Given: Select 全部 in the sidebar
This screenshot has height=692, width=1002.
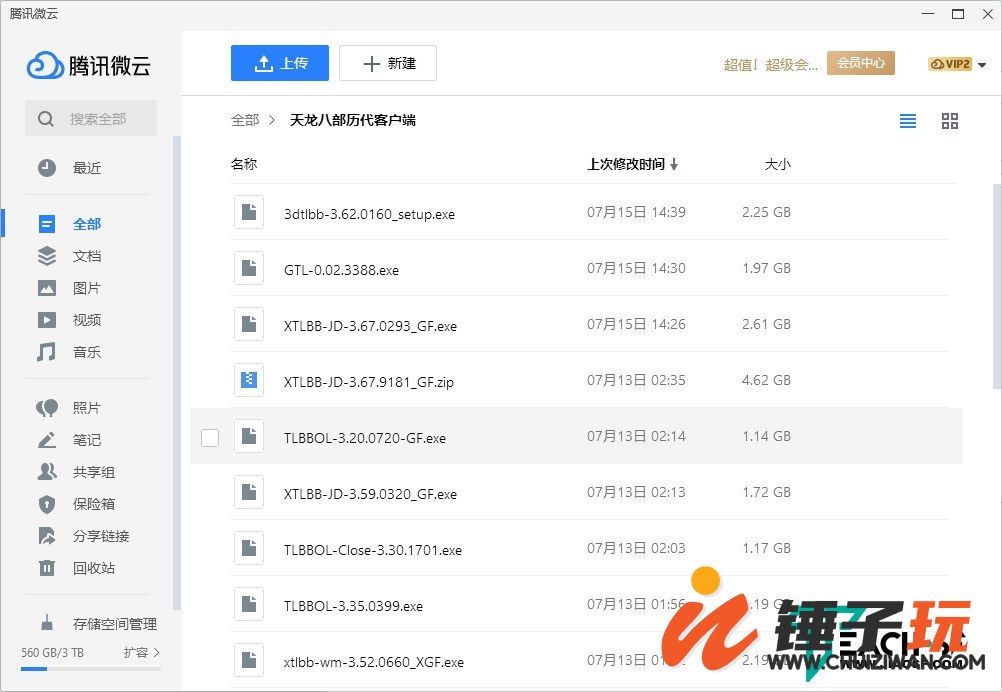Looking at the screenshot, I should 86,224.
